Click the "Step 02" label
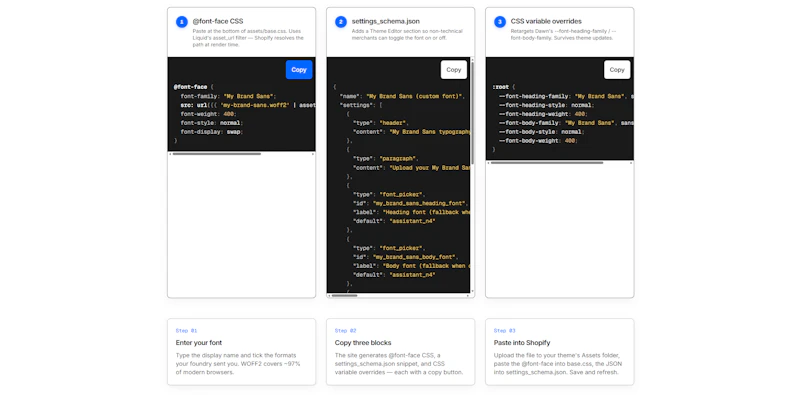 tap(345, 331)
